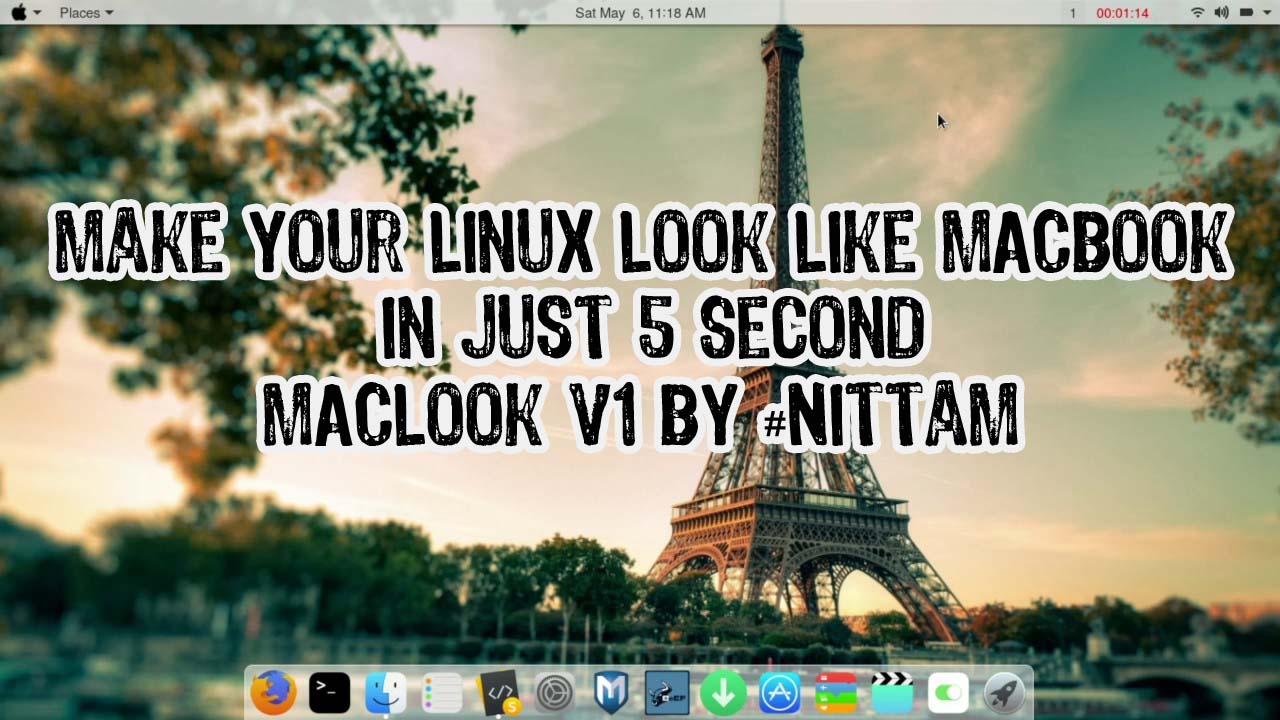
Task: Open the gear-shaped settings app in the dock
Action: point(554,691)
